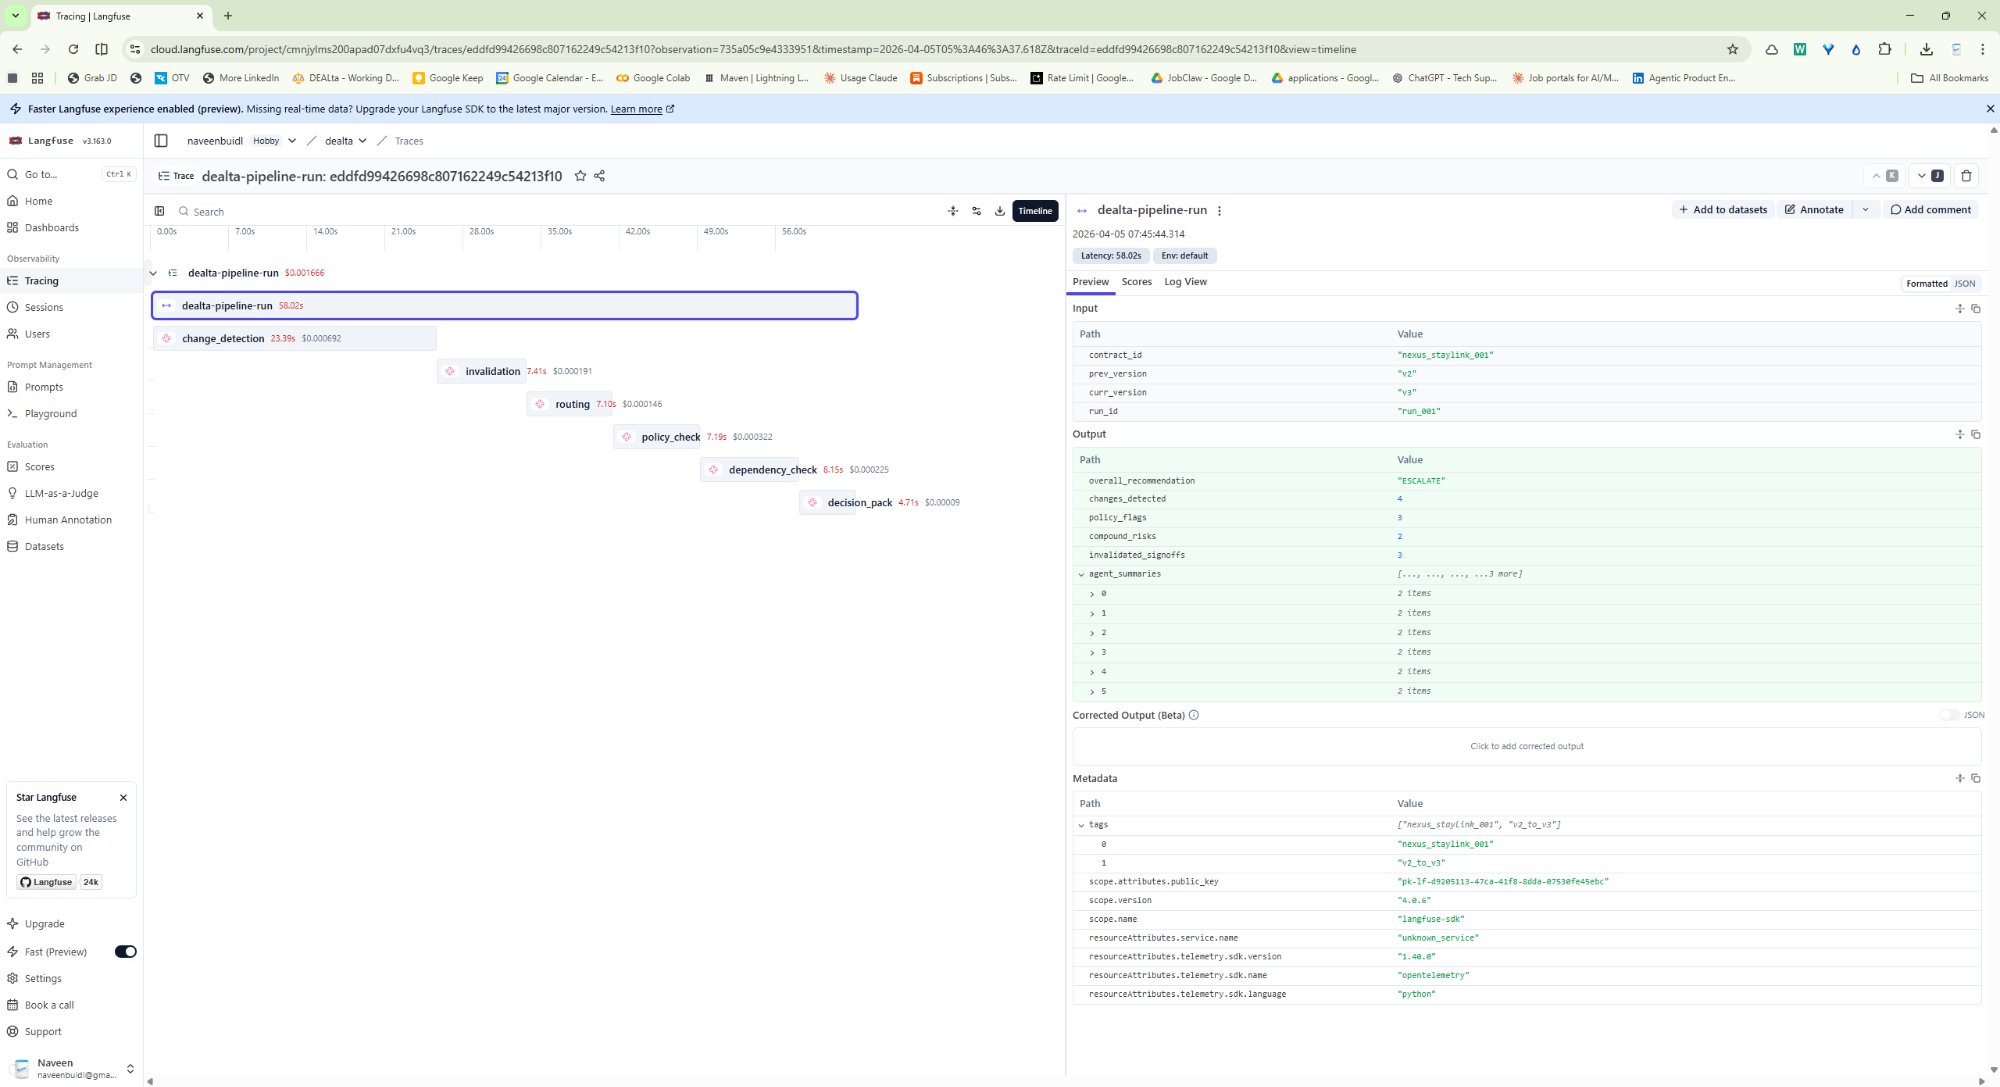Toggle the Corrected Output JSON switch
The width and height of the screenshot is (2000, 1087).
click(1949, 715)
